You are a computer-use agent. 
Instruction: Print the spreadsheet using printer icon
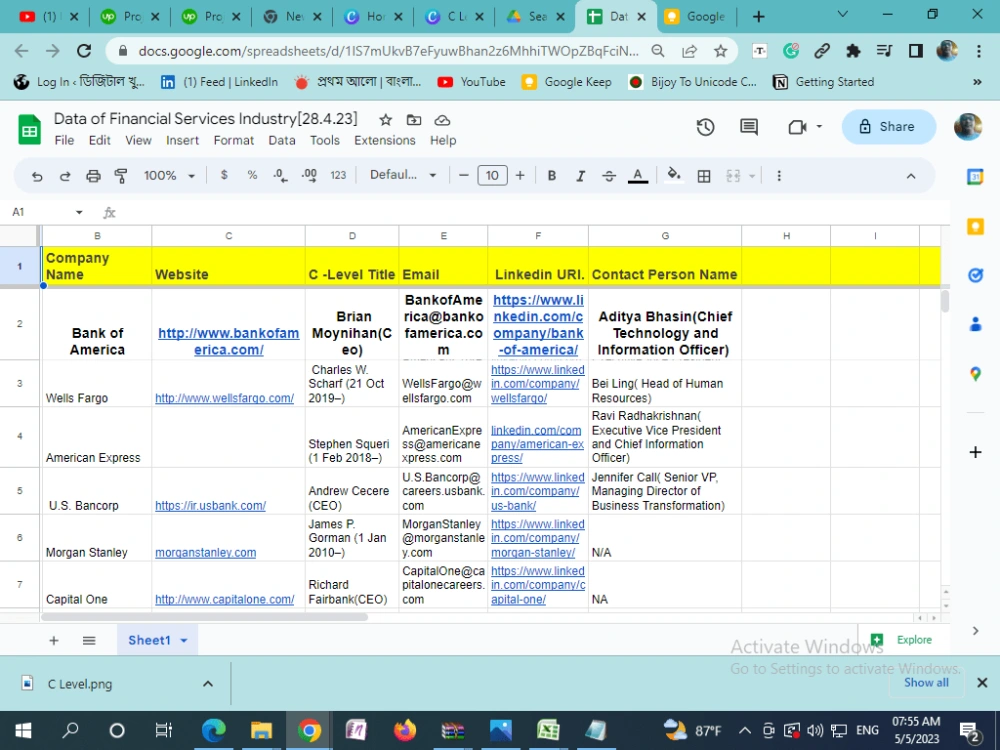93,176
